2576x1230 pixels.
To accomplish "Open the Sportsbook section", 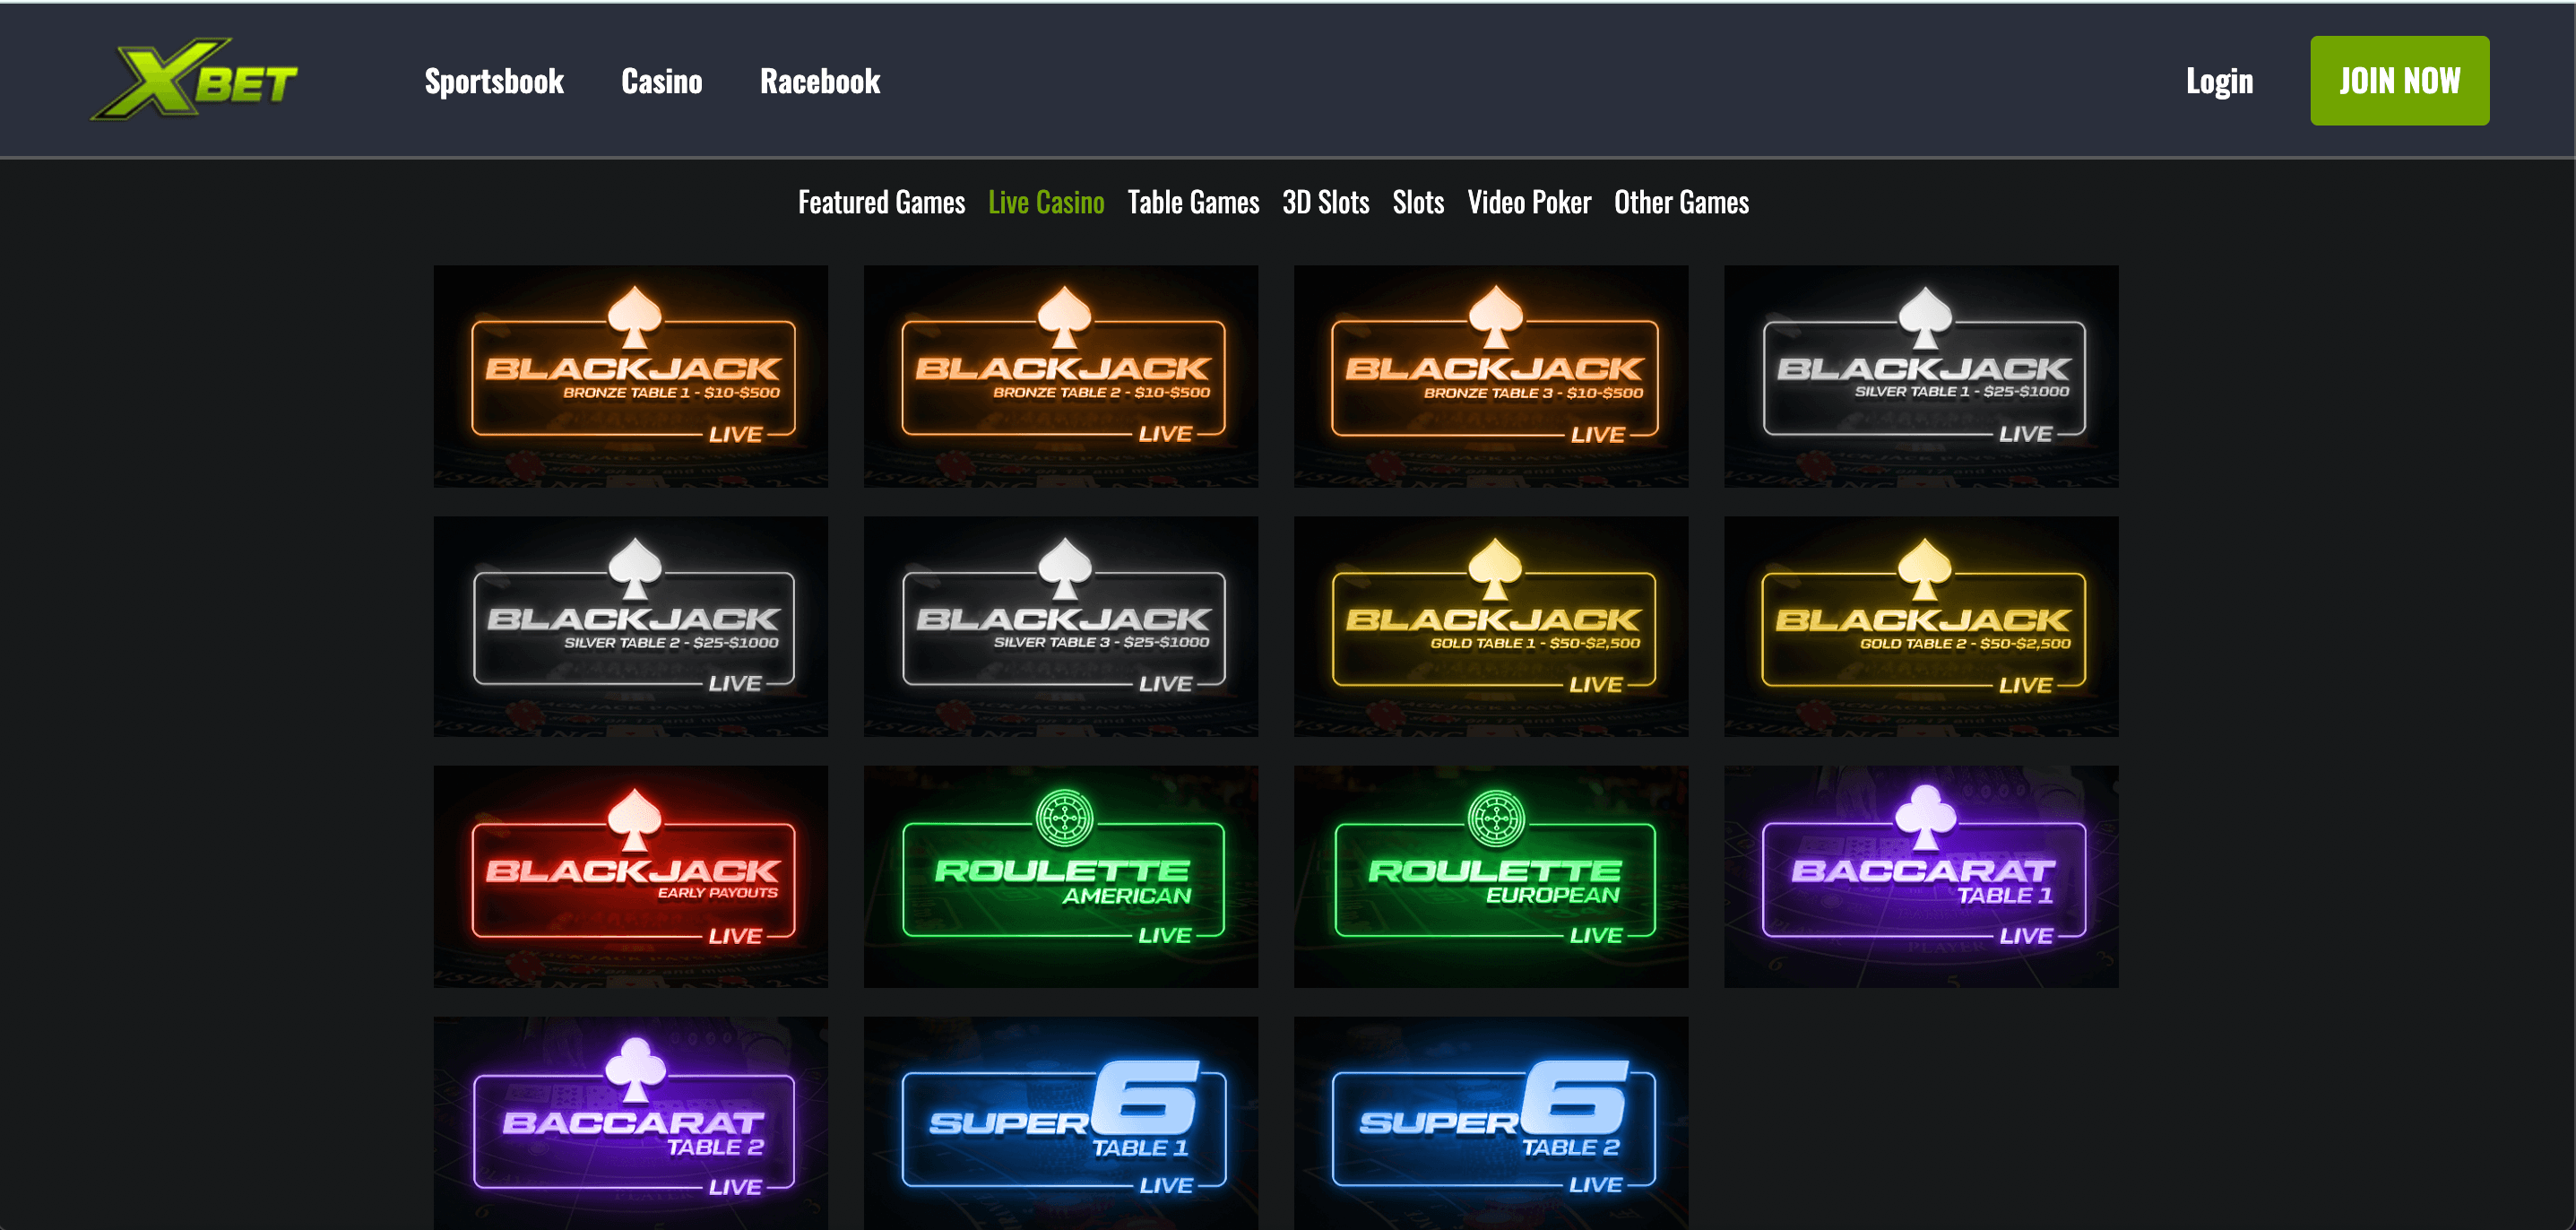I will (x=494, y=81).
